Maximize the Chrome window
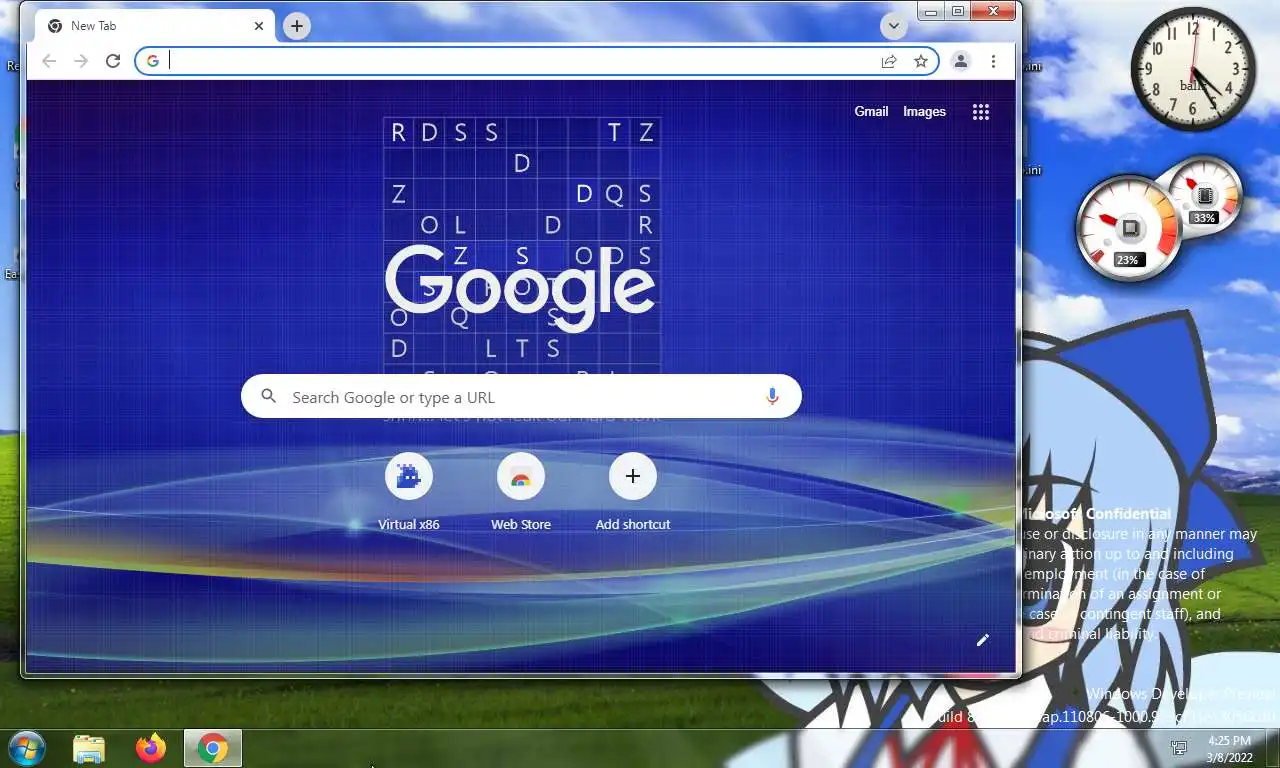The height and width of the screenshot is (768, 1280). pyautogui.click(x=958, y=12)
